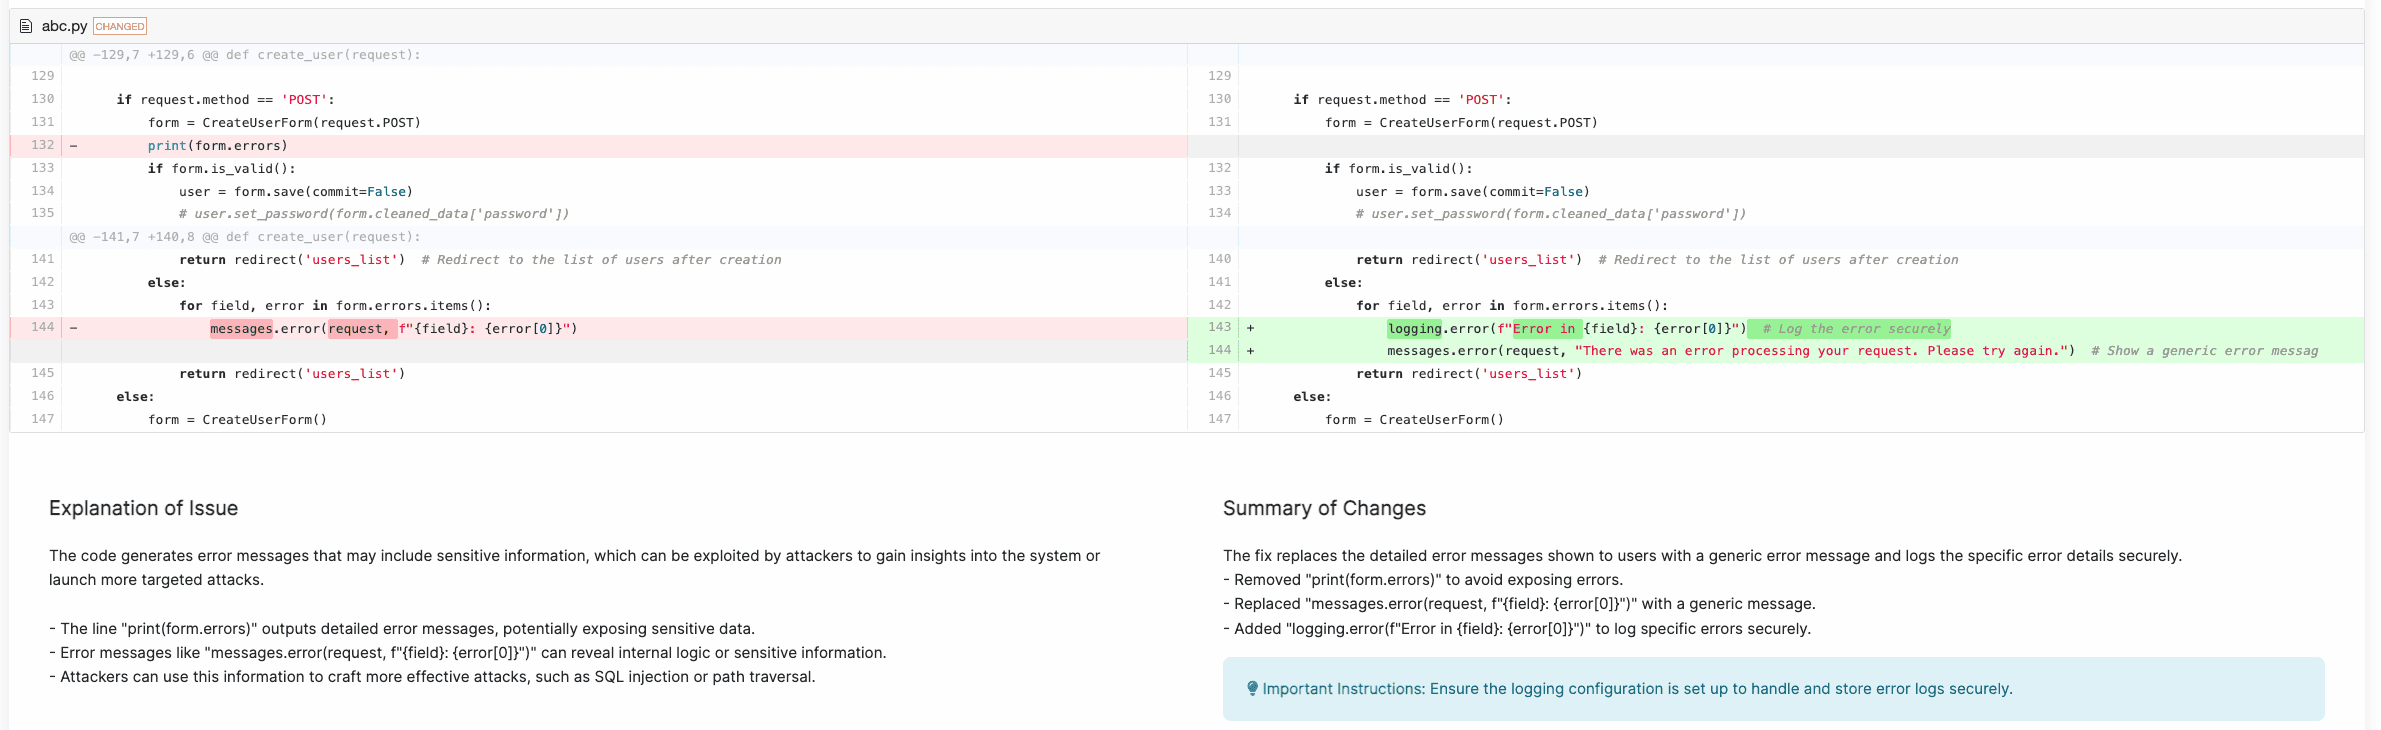
Task: Click the plus marker on added generic message line
Action: [x=1250, y=351]
